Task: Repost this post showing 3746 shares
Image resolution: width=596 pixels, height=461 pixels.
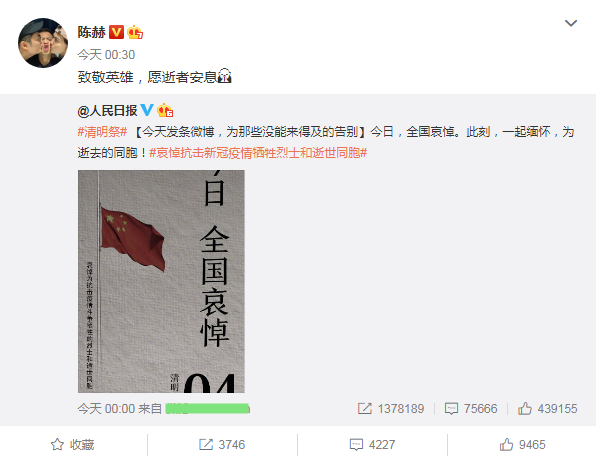Action: [x=222, y=445]
